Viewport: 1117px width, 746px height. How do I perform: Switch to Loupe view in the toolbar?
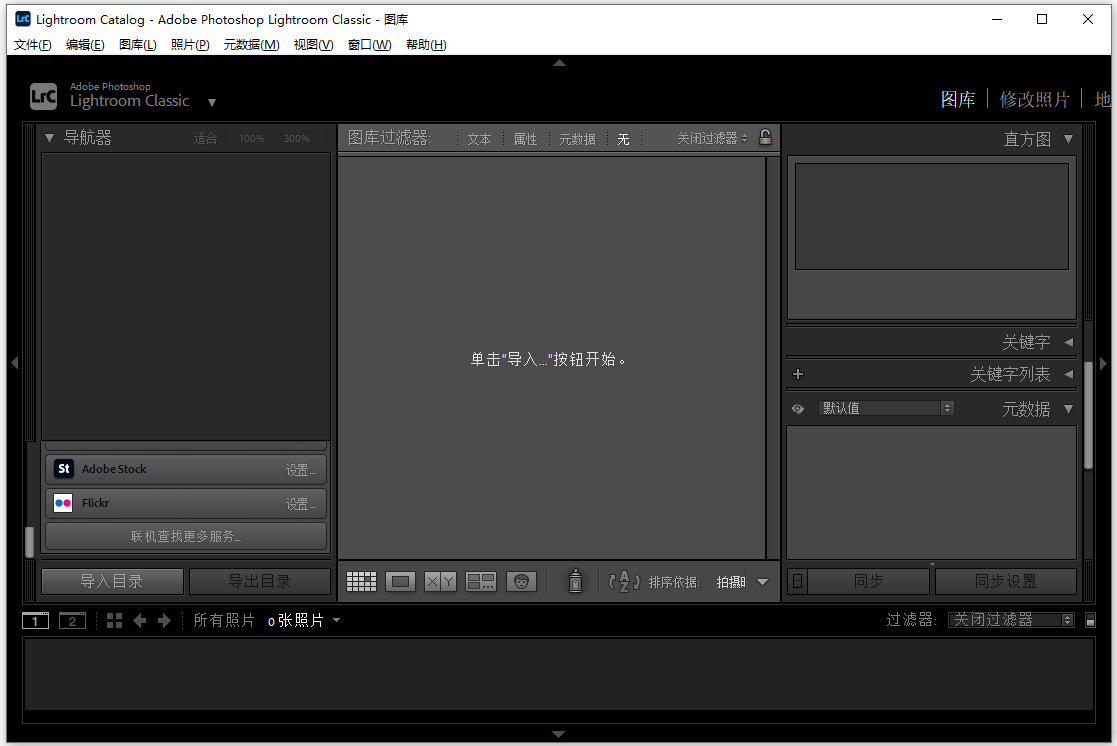400,581
